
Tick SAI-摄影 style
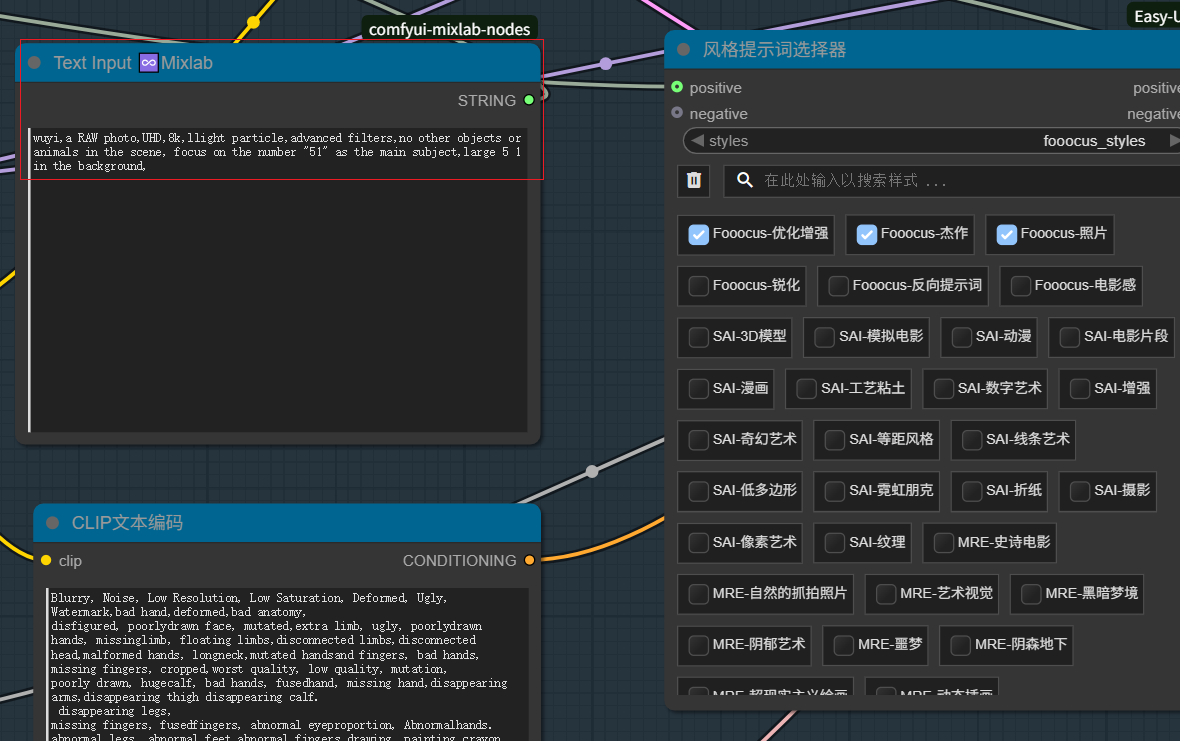(x=1080, y=491)
